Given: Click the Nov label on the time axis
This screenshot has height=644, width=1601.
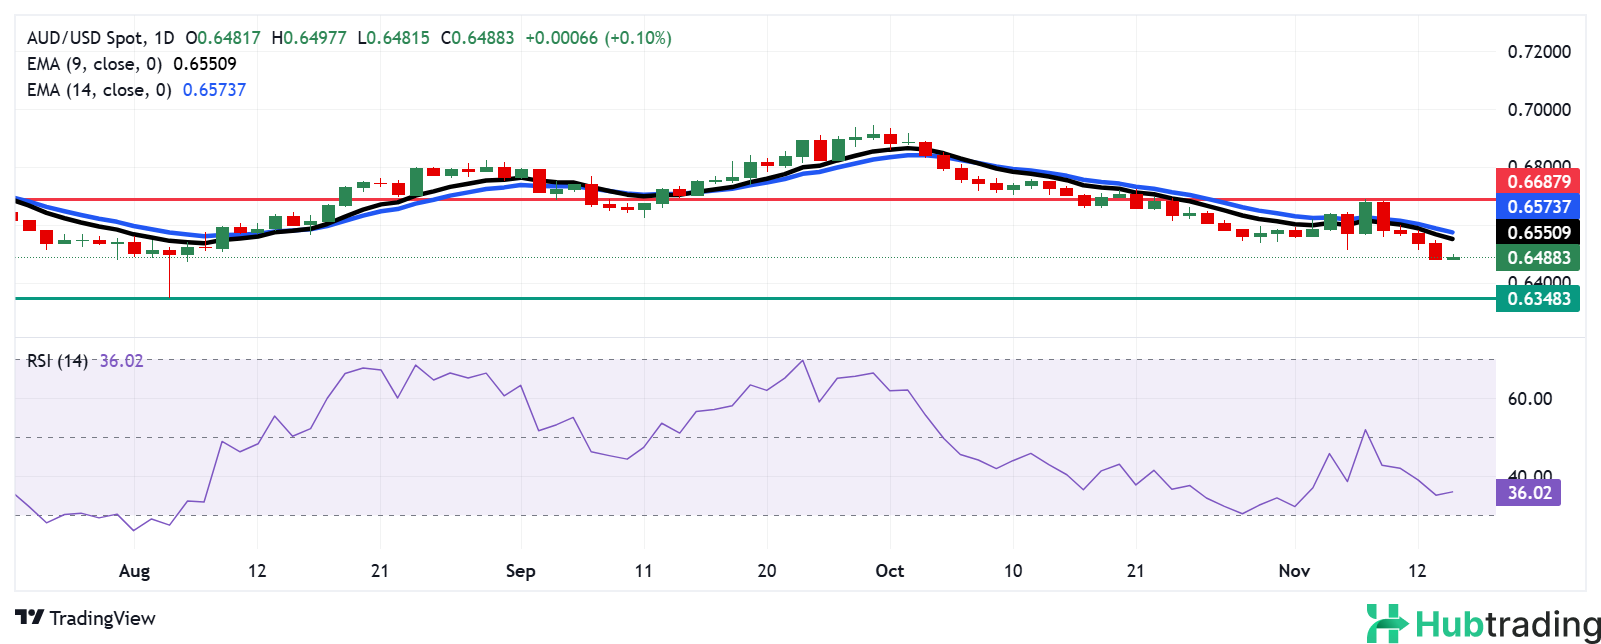Looking at the screenshot, I should pos(1294,571).
